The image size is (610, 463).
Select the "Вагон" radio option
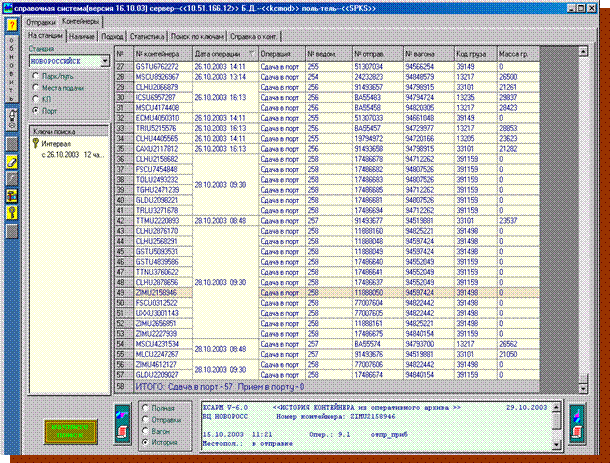pyautogui.click(x=145, y=431)
